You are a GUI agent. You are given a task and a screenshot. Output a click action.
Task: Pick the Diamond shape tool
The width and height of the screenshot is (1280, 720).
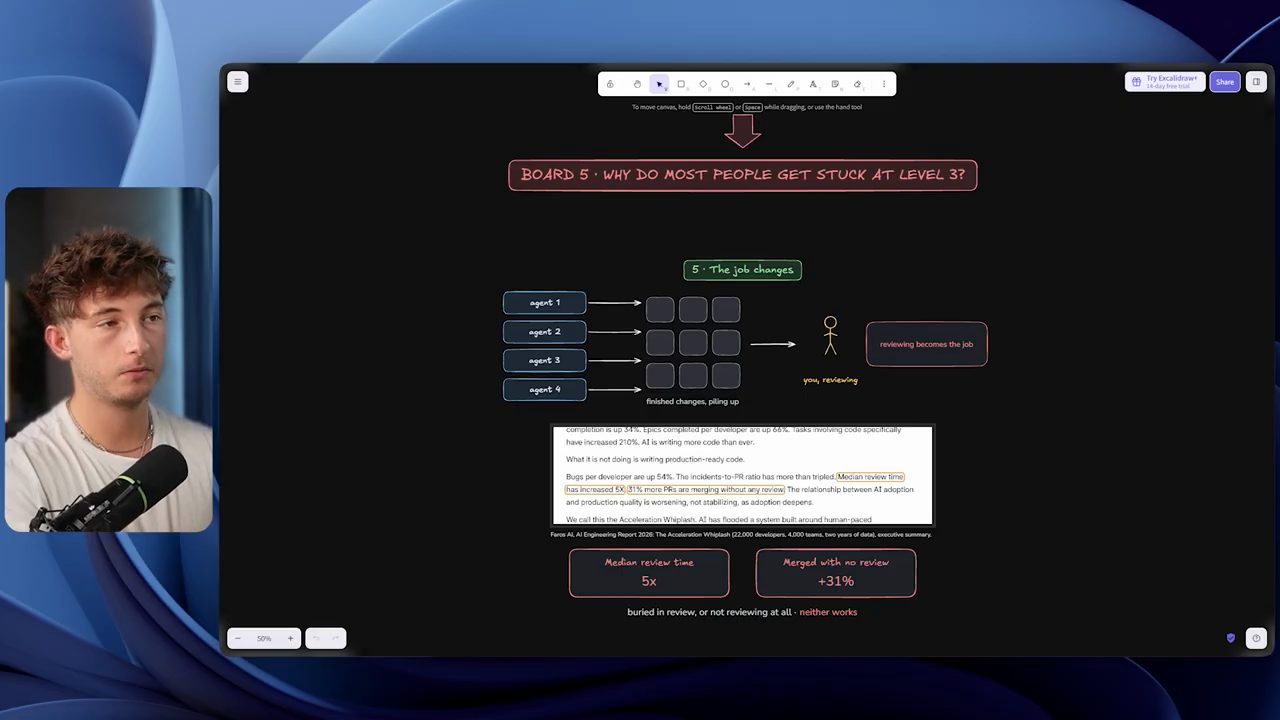703,84
